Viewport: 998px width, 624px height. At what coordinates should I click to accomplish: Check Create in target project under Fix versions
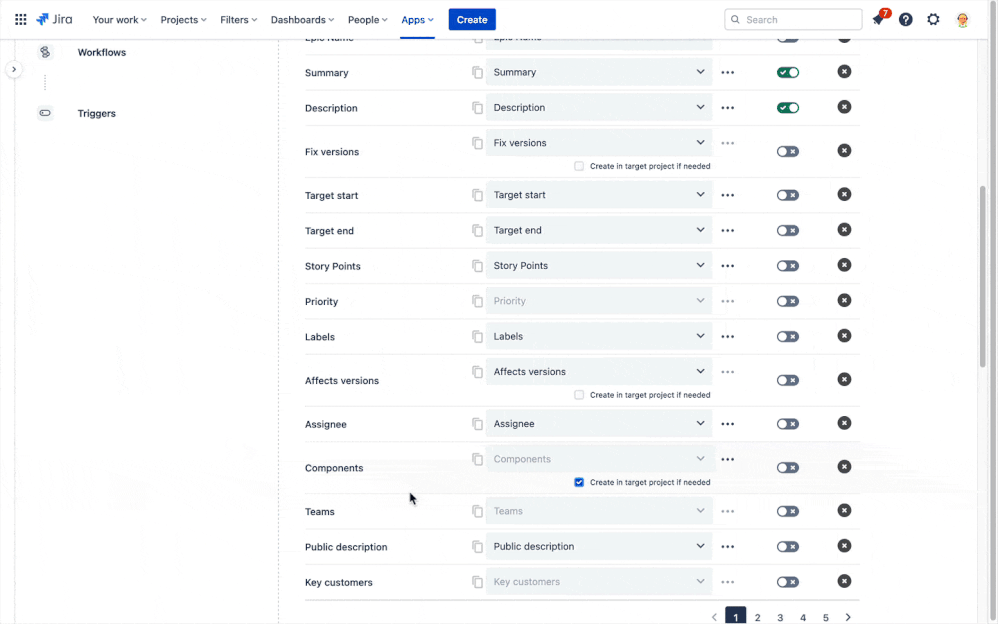(578, 166)
